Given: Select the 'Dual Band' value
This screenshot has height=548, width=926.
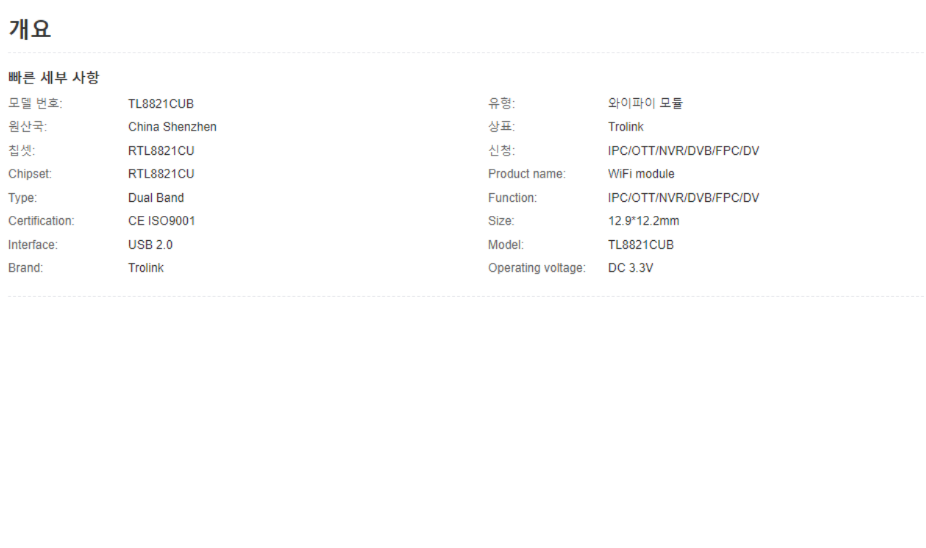Looking at the screenshot, I should tap(156, 197).
